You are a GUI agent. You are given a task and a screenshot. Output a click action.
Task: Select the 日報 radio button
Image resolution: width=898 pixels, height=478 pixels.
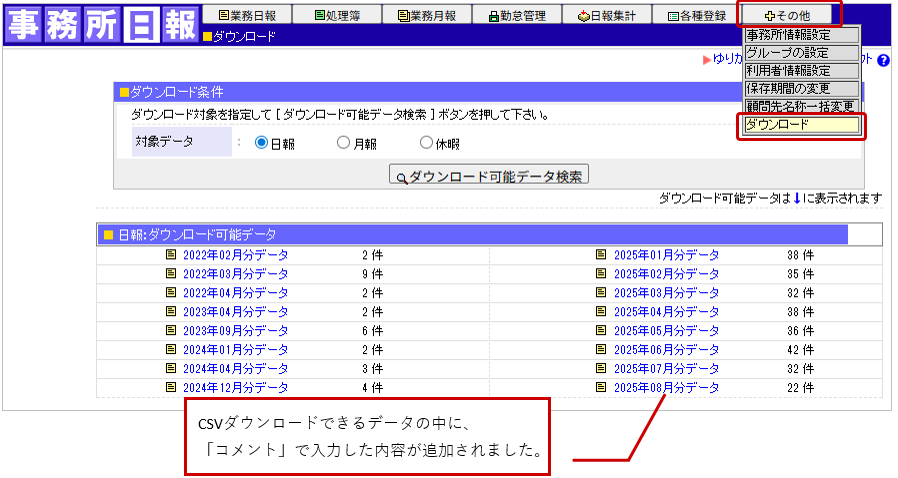(261, 143)
